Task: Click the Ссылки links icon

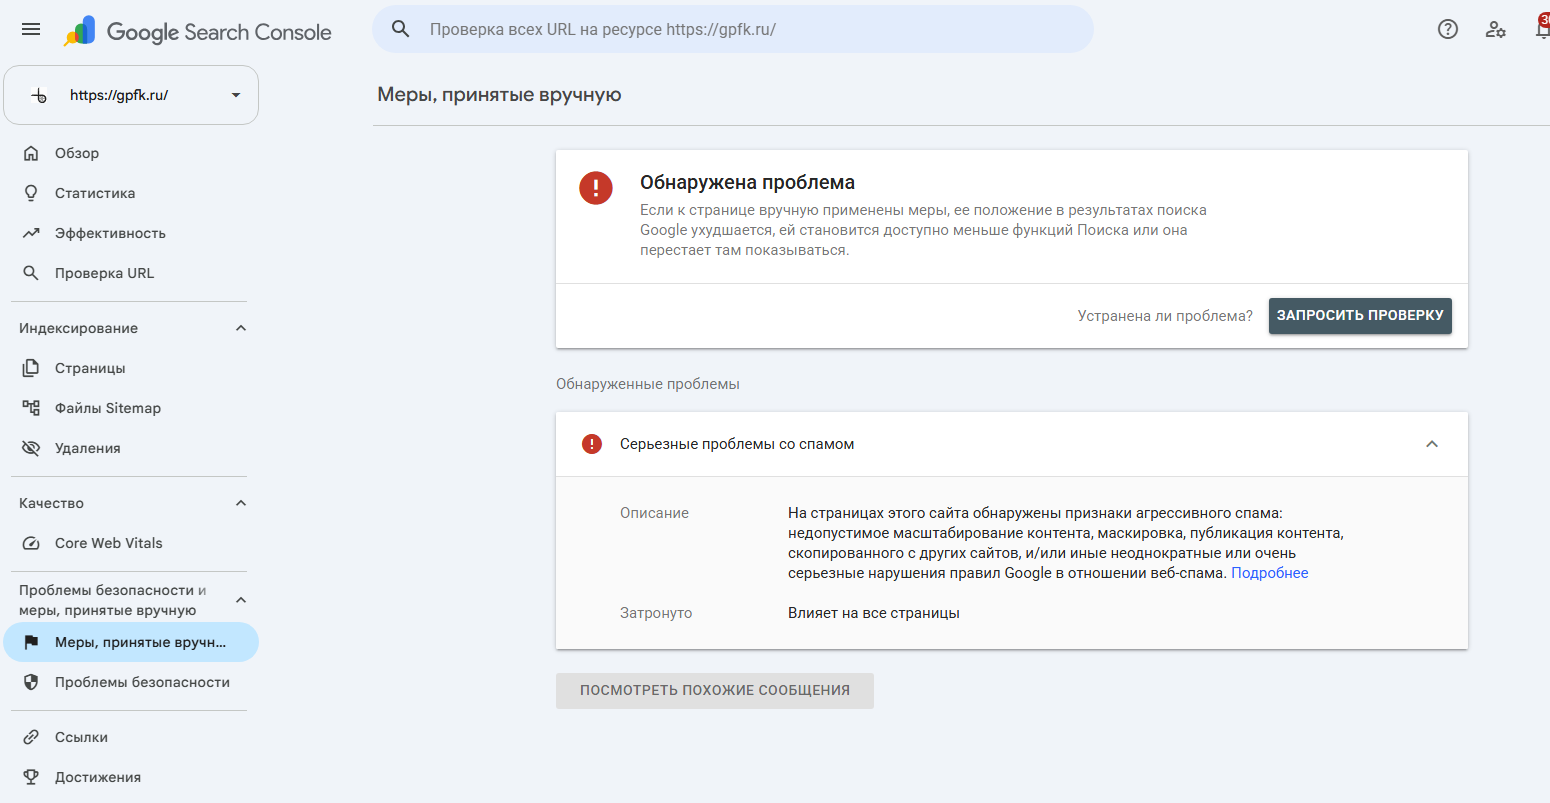Action: 31,737
